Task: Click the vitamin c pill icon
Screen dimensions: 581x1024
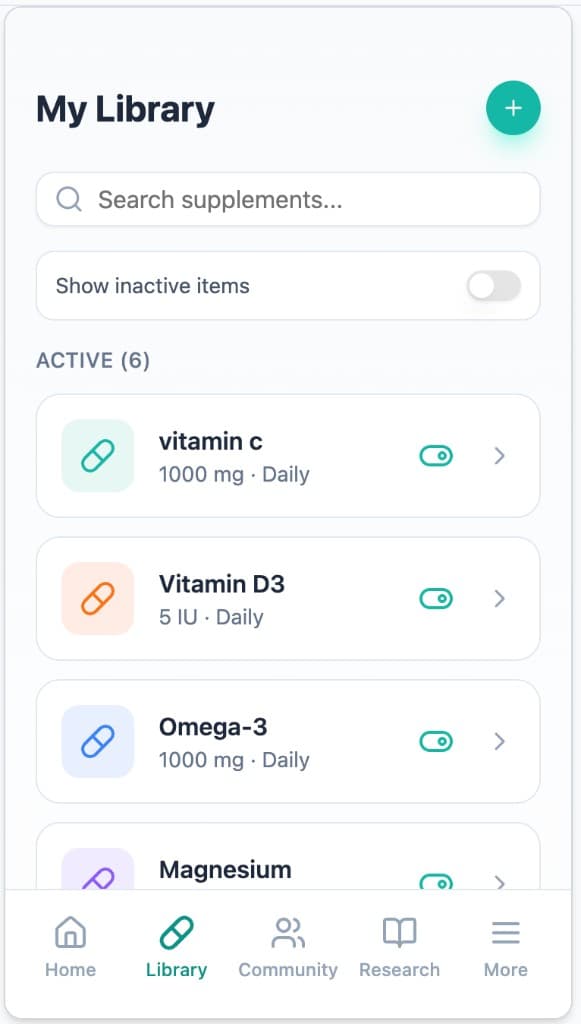Action: (x=97, y=457)
